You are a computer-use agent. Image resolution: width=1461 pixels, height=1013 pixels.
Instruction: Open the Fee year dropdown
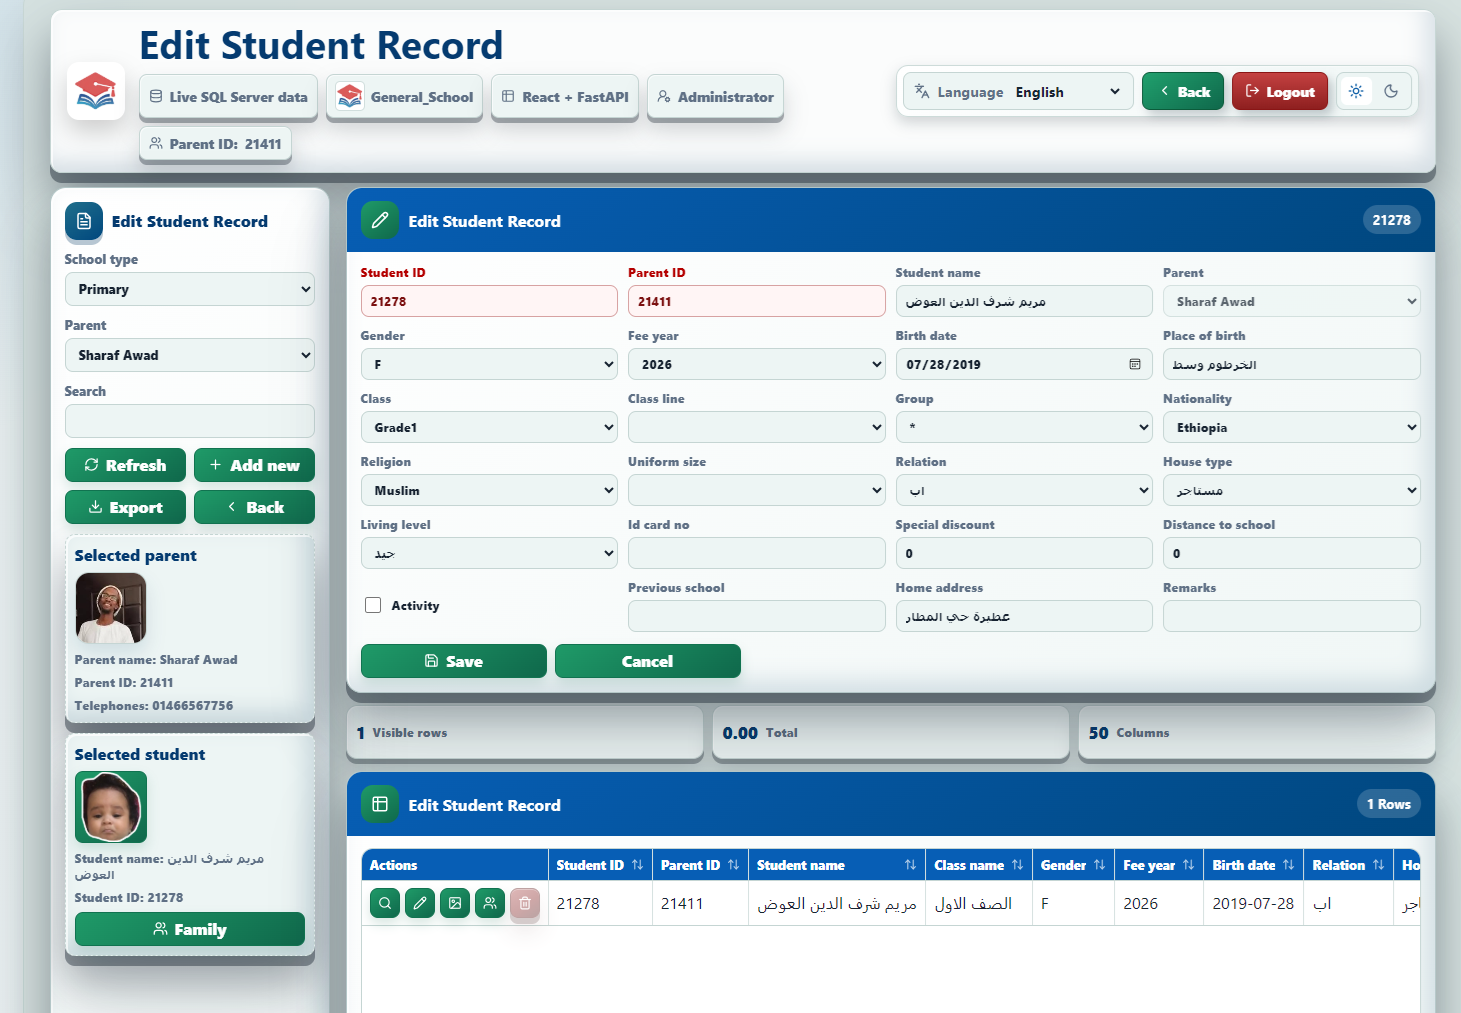tap(756, 364)
